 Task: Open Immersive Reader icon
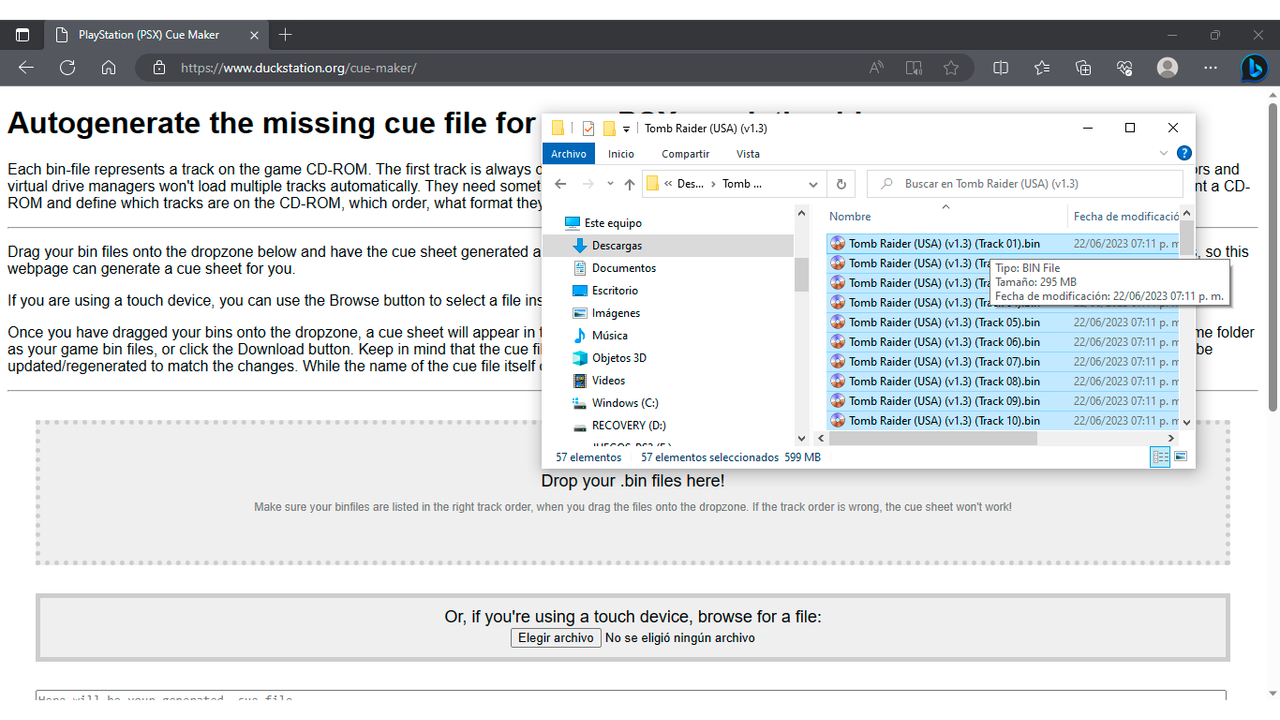(x=914, y=68)
